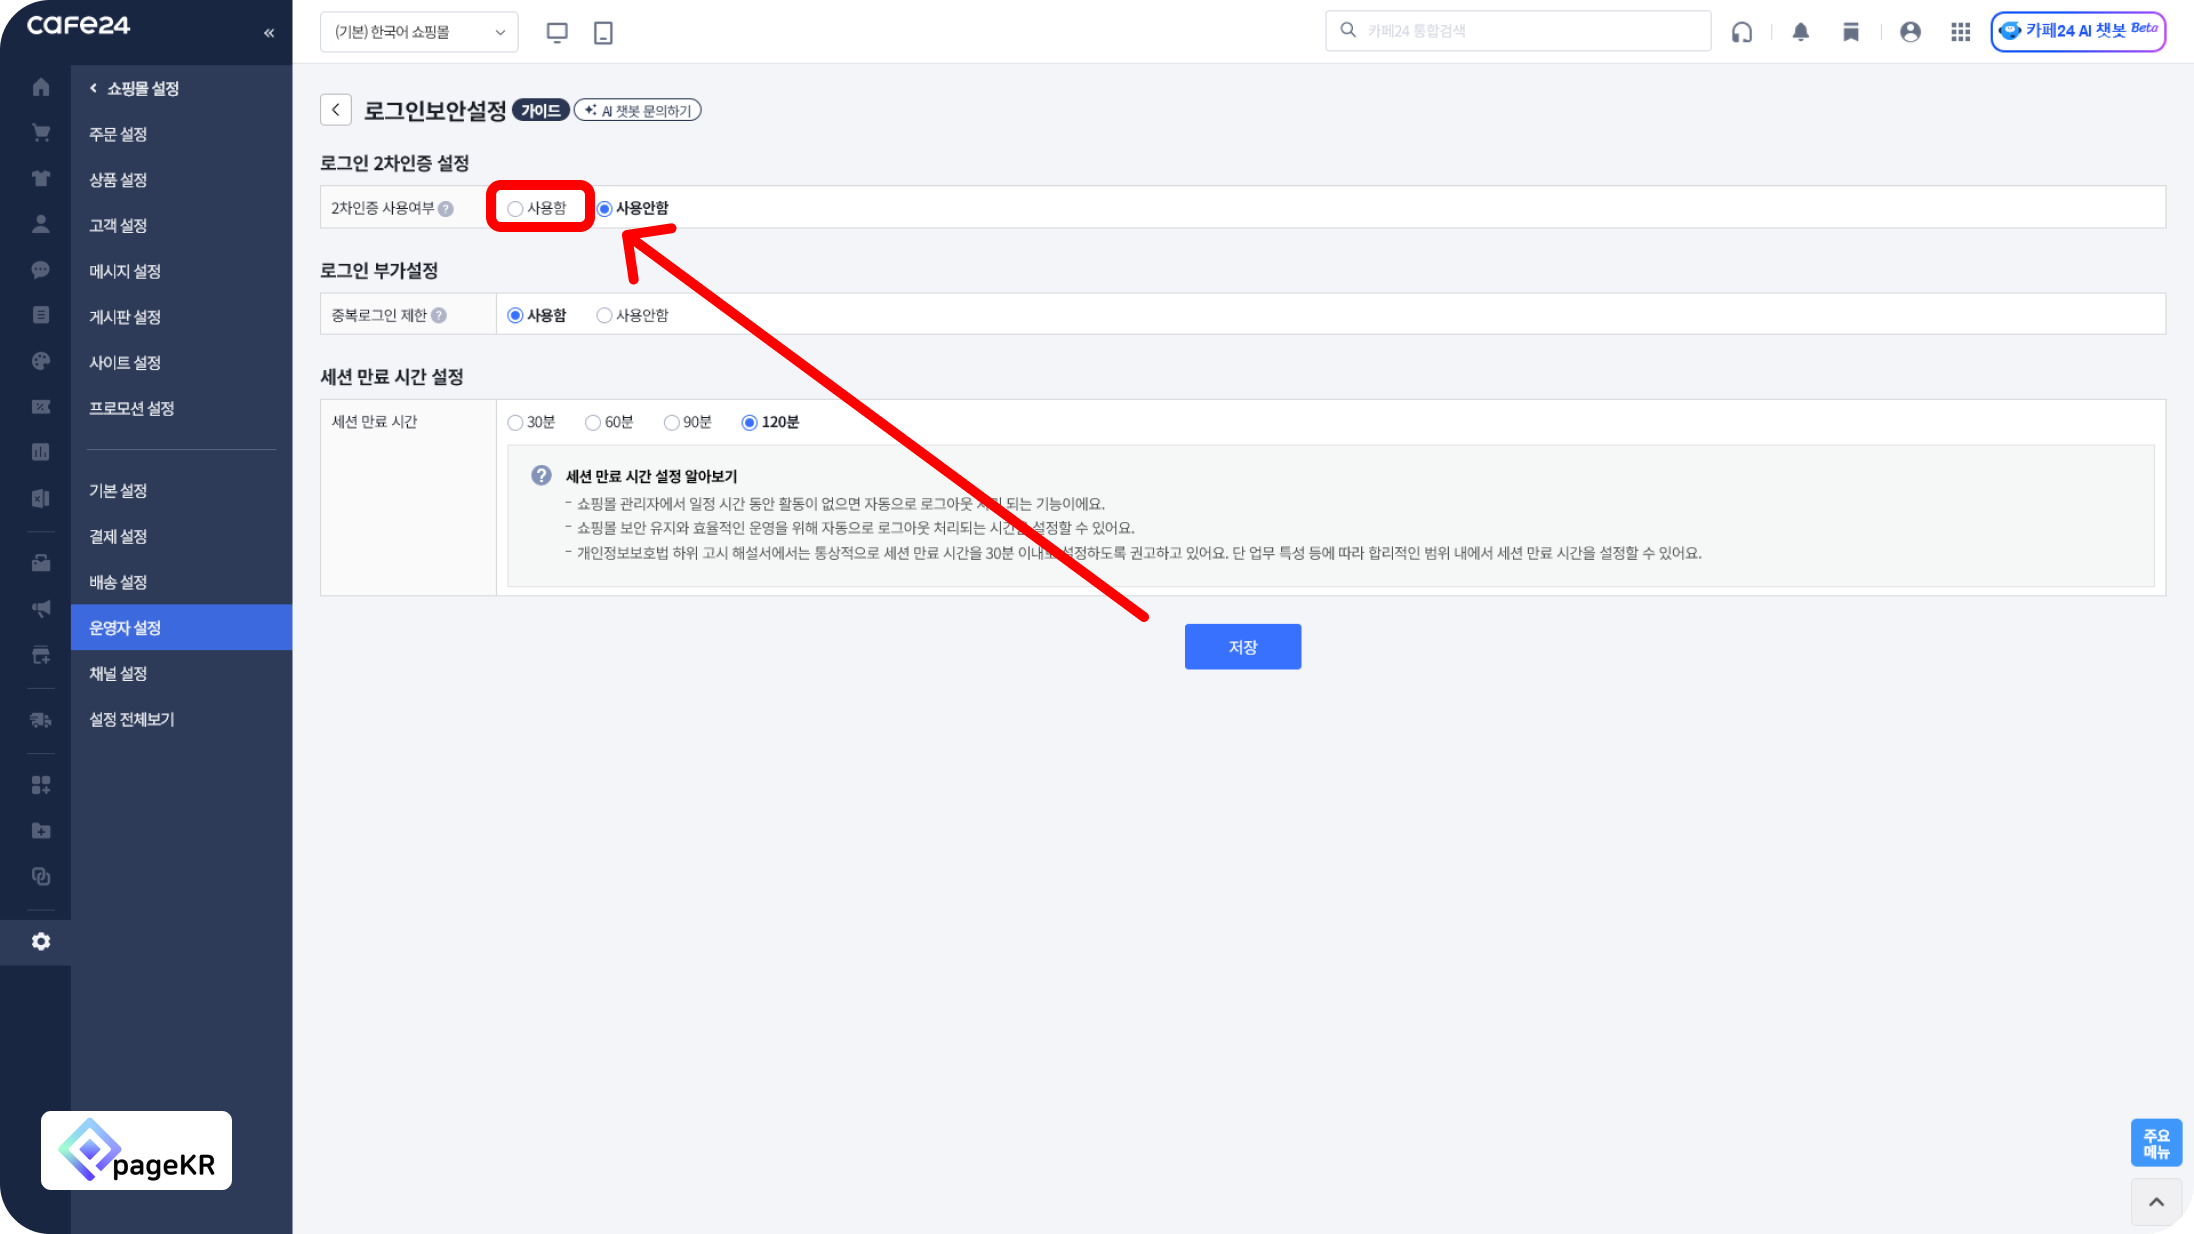Click the home icon in left sidebar

(x=41, y=88)
